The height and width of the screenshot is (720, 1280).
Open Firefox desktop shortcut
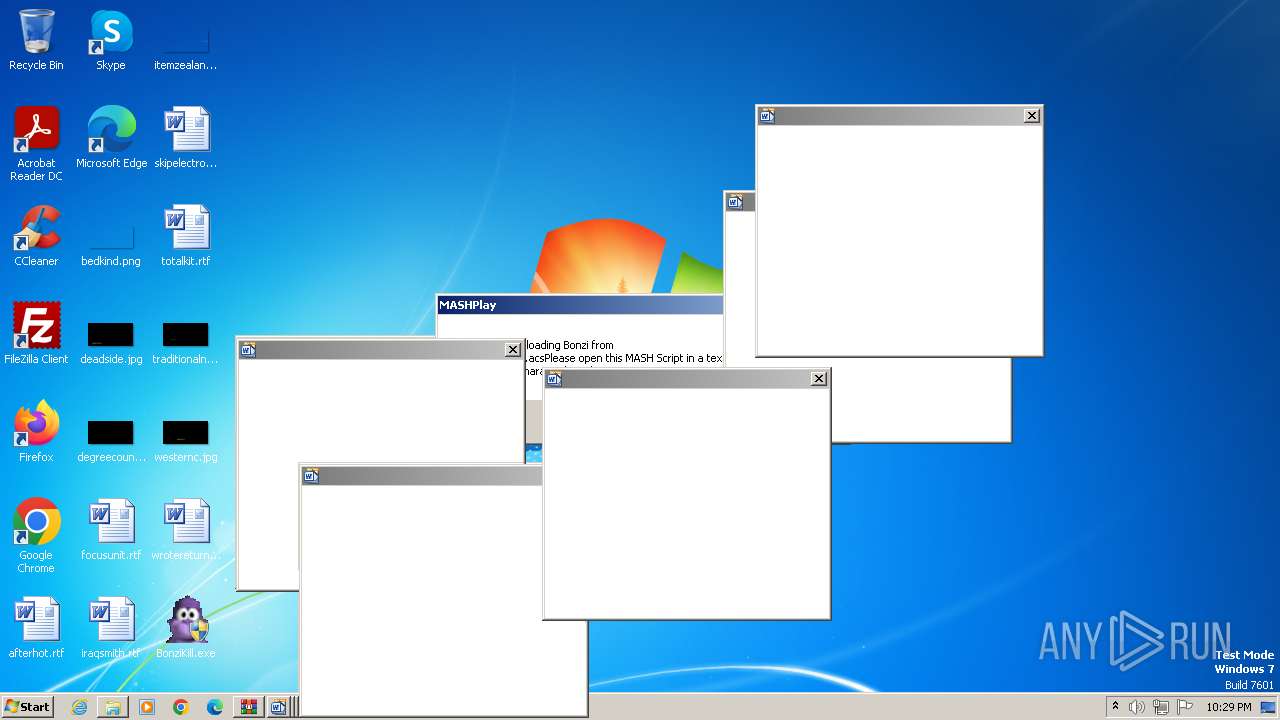pos(36,432)
